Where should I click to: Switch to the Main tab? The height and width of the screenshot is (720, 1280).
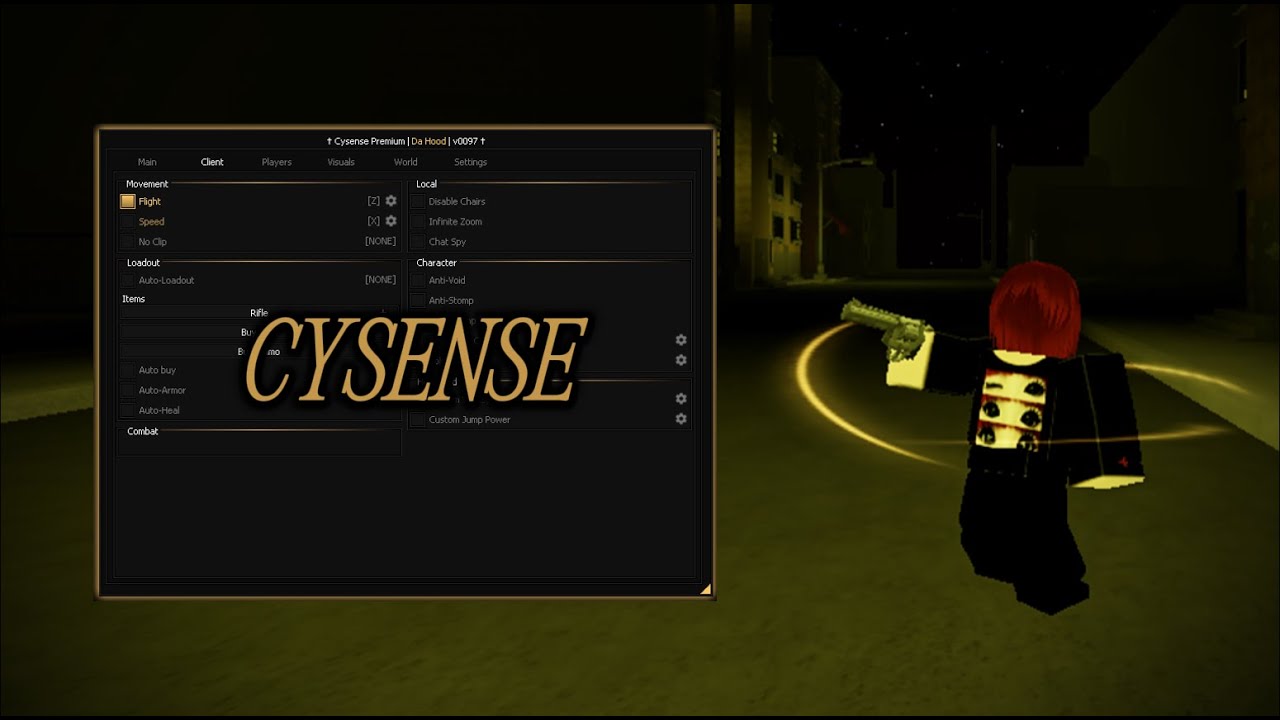(147, 162)
